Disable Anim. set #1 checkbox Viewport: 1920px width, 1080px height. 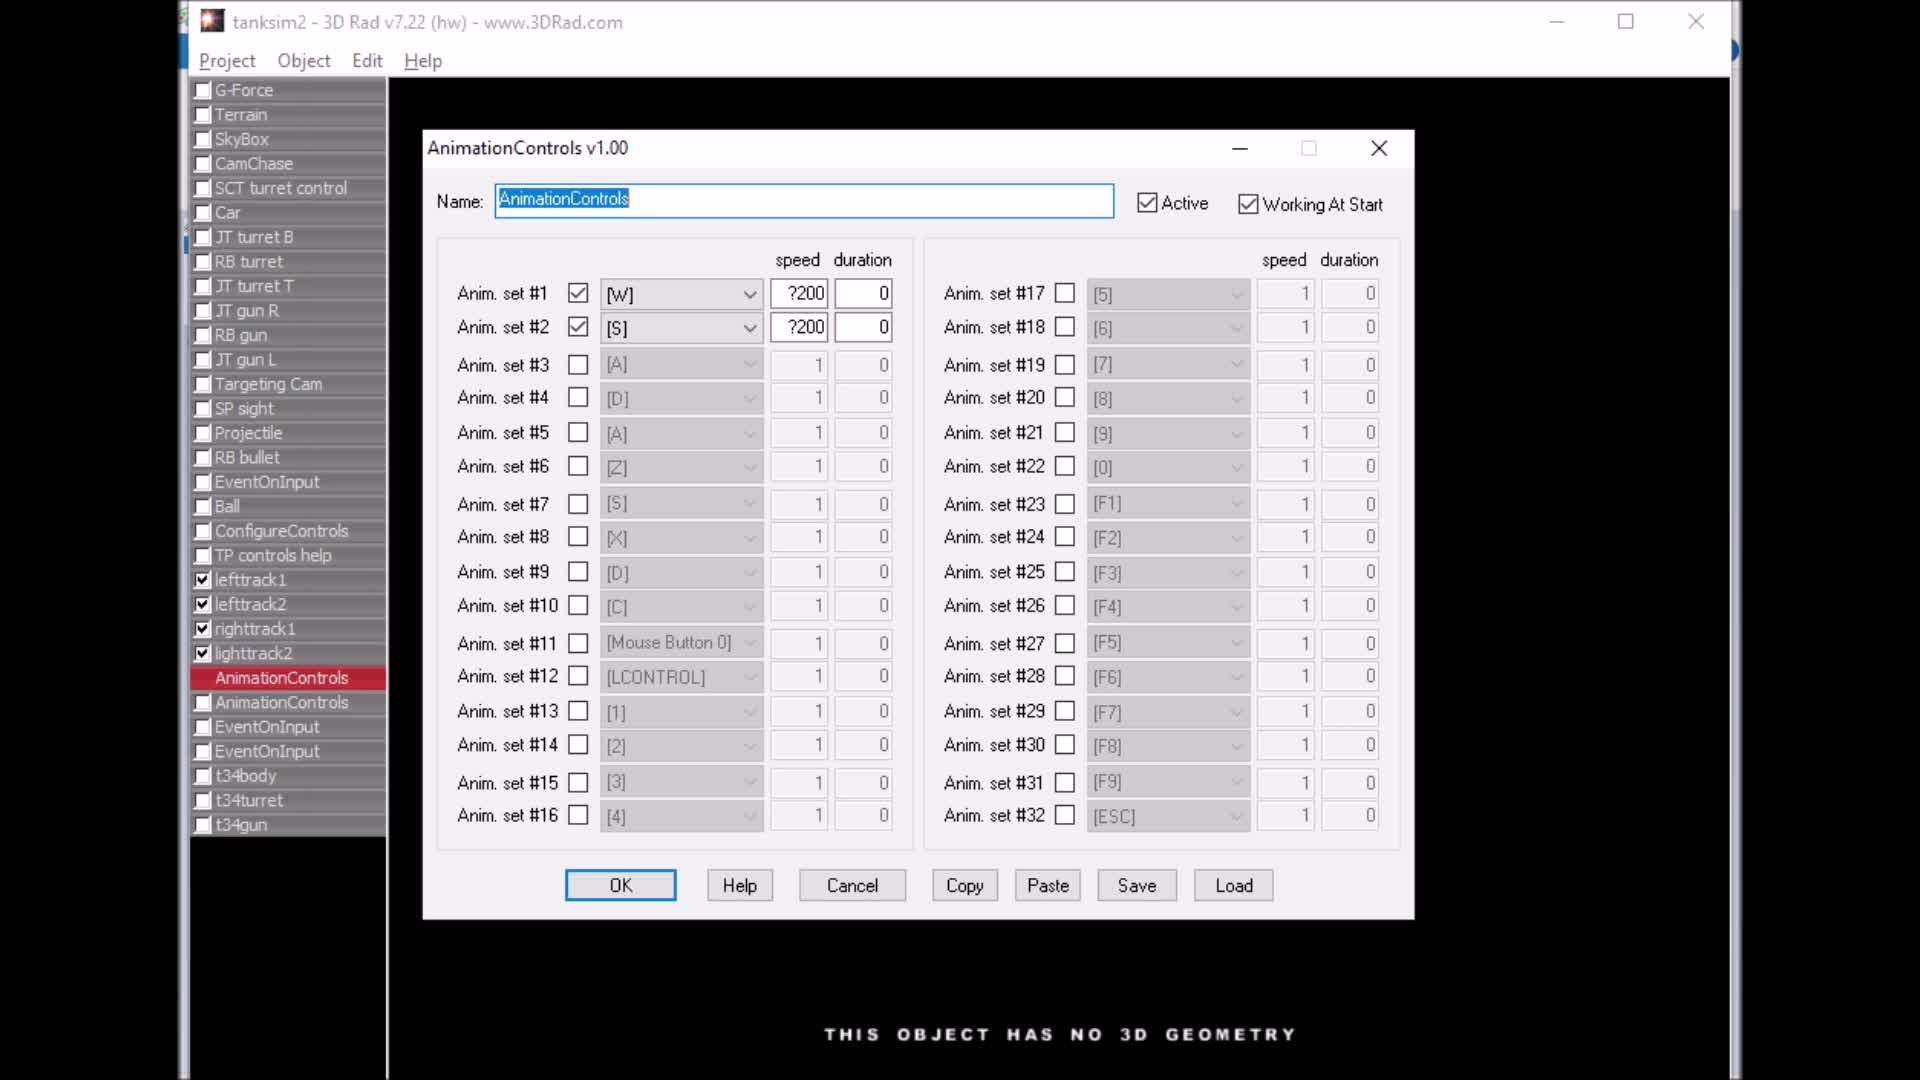click(578, 293)
